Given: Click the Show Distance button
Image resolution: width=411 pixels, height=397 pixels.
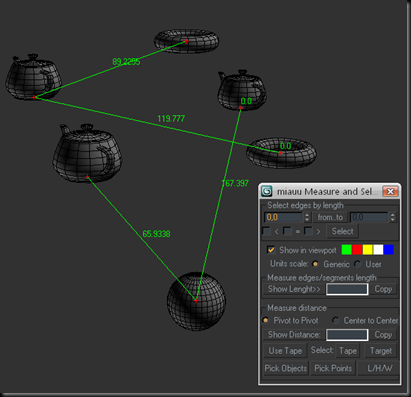Looking at the screenshot, I should (294, 335).
